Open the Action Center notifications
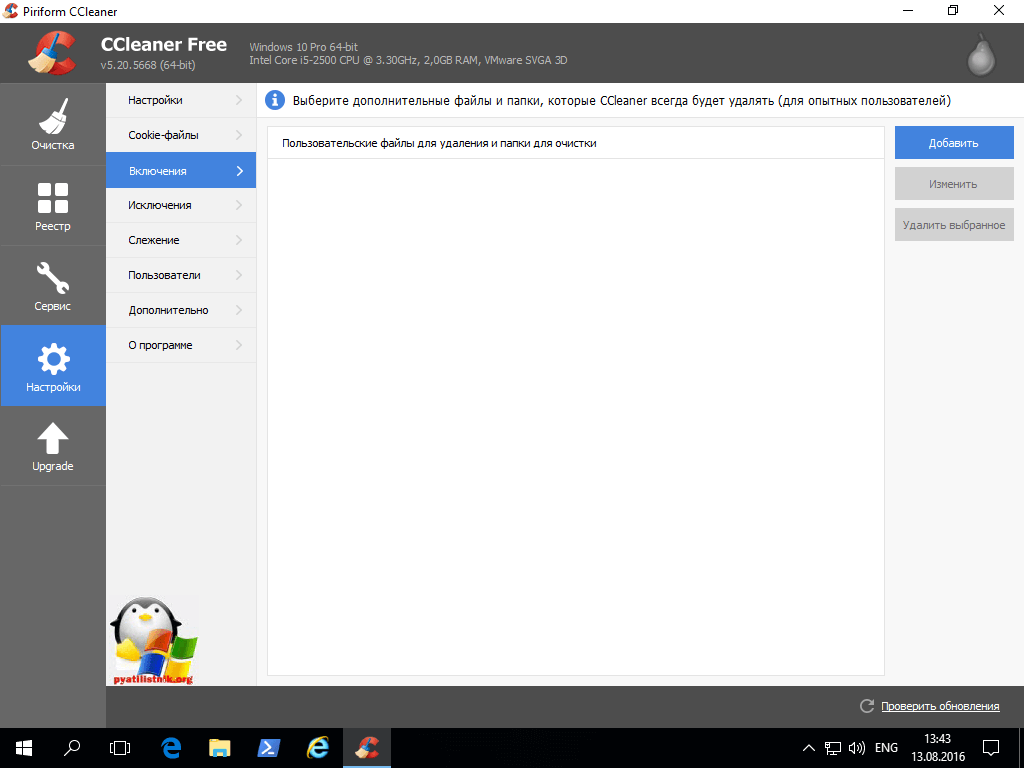 991,748
